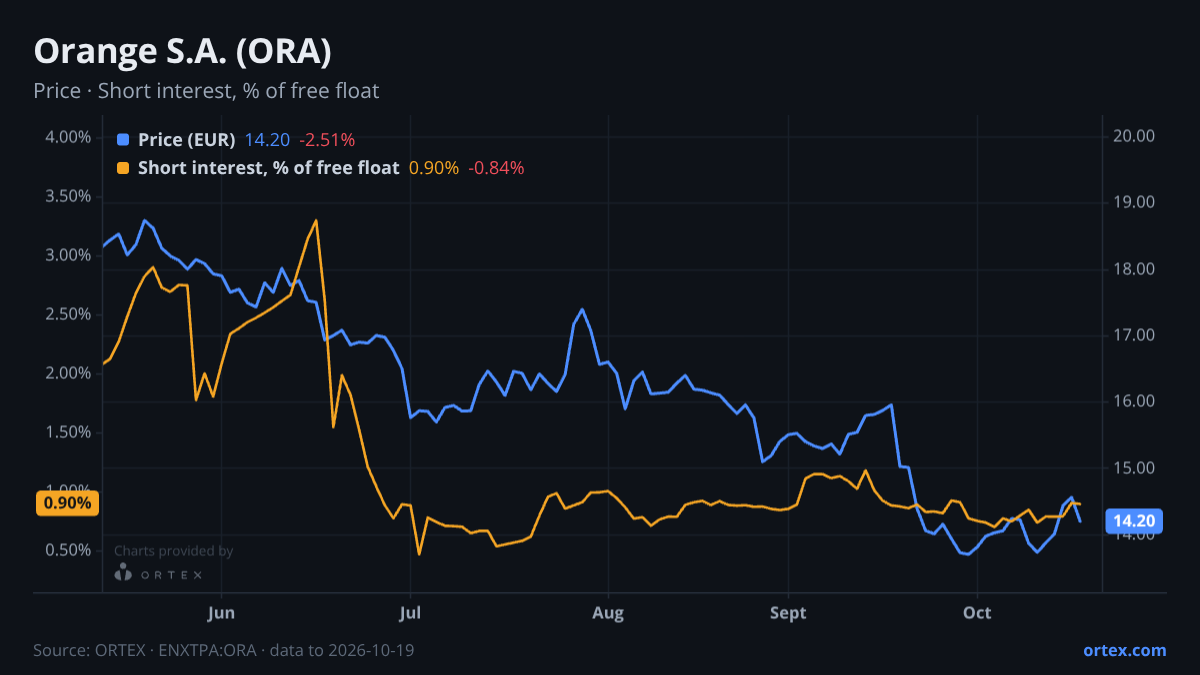The width and height of the screenshot is (1200, 675).
Task: Click the Oct label on the time axis
Action: (x=977, y=612)
